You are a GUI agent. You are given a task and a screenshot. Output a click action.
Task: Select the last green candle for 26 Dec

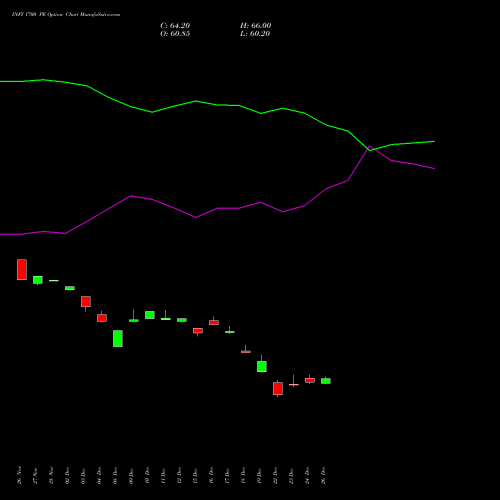[x=326, y=381]
